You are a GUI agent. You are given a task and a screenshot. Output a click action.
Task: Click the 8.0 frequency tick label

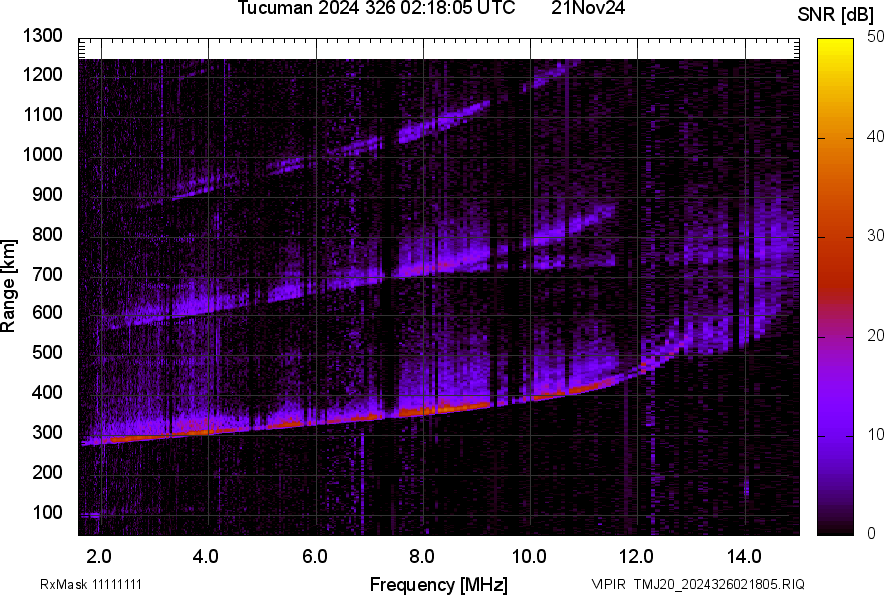(x=421, y=555)
